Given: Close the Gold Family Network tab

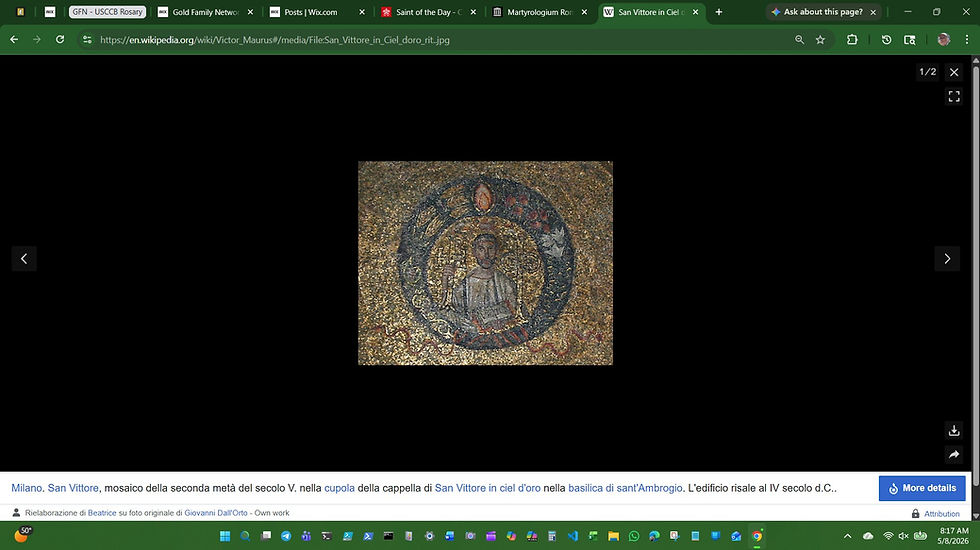Looking at the screenshot, I should coord(251,12).
